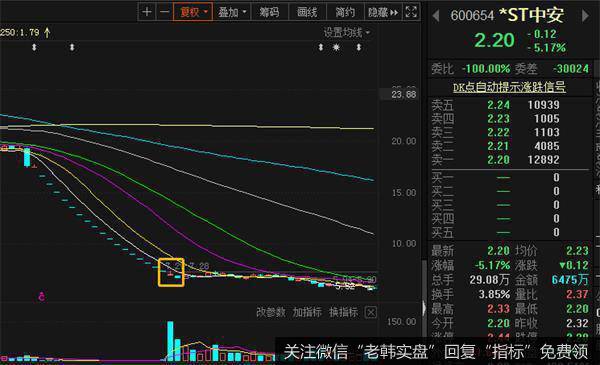Image resolution: width=600 pixels, height=365 pixels.
Task: Click 加指标 to add an indicator
Action: [x=307, y=313]
